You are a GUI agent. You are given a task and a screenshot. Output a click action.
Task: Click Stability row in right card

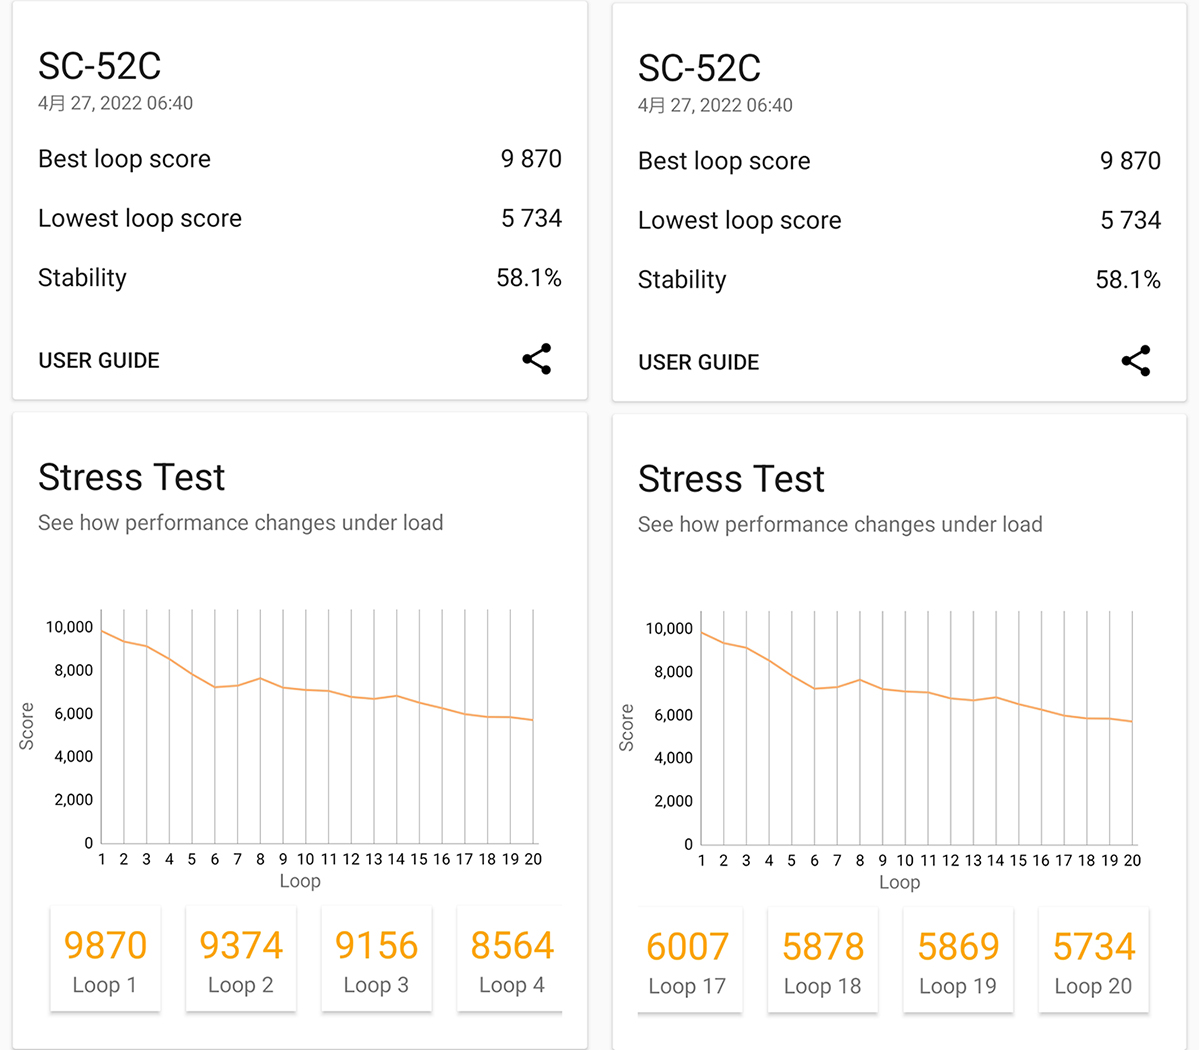(899, 280)
